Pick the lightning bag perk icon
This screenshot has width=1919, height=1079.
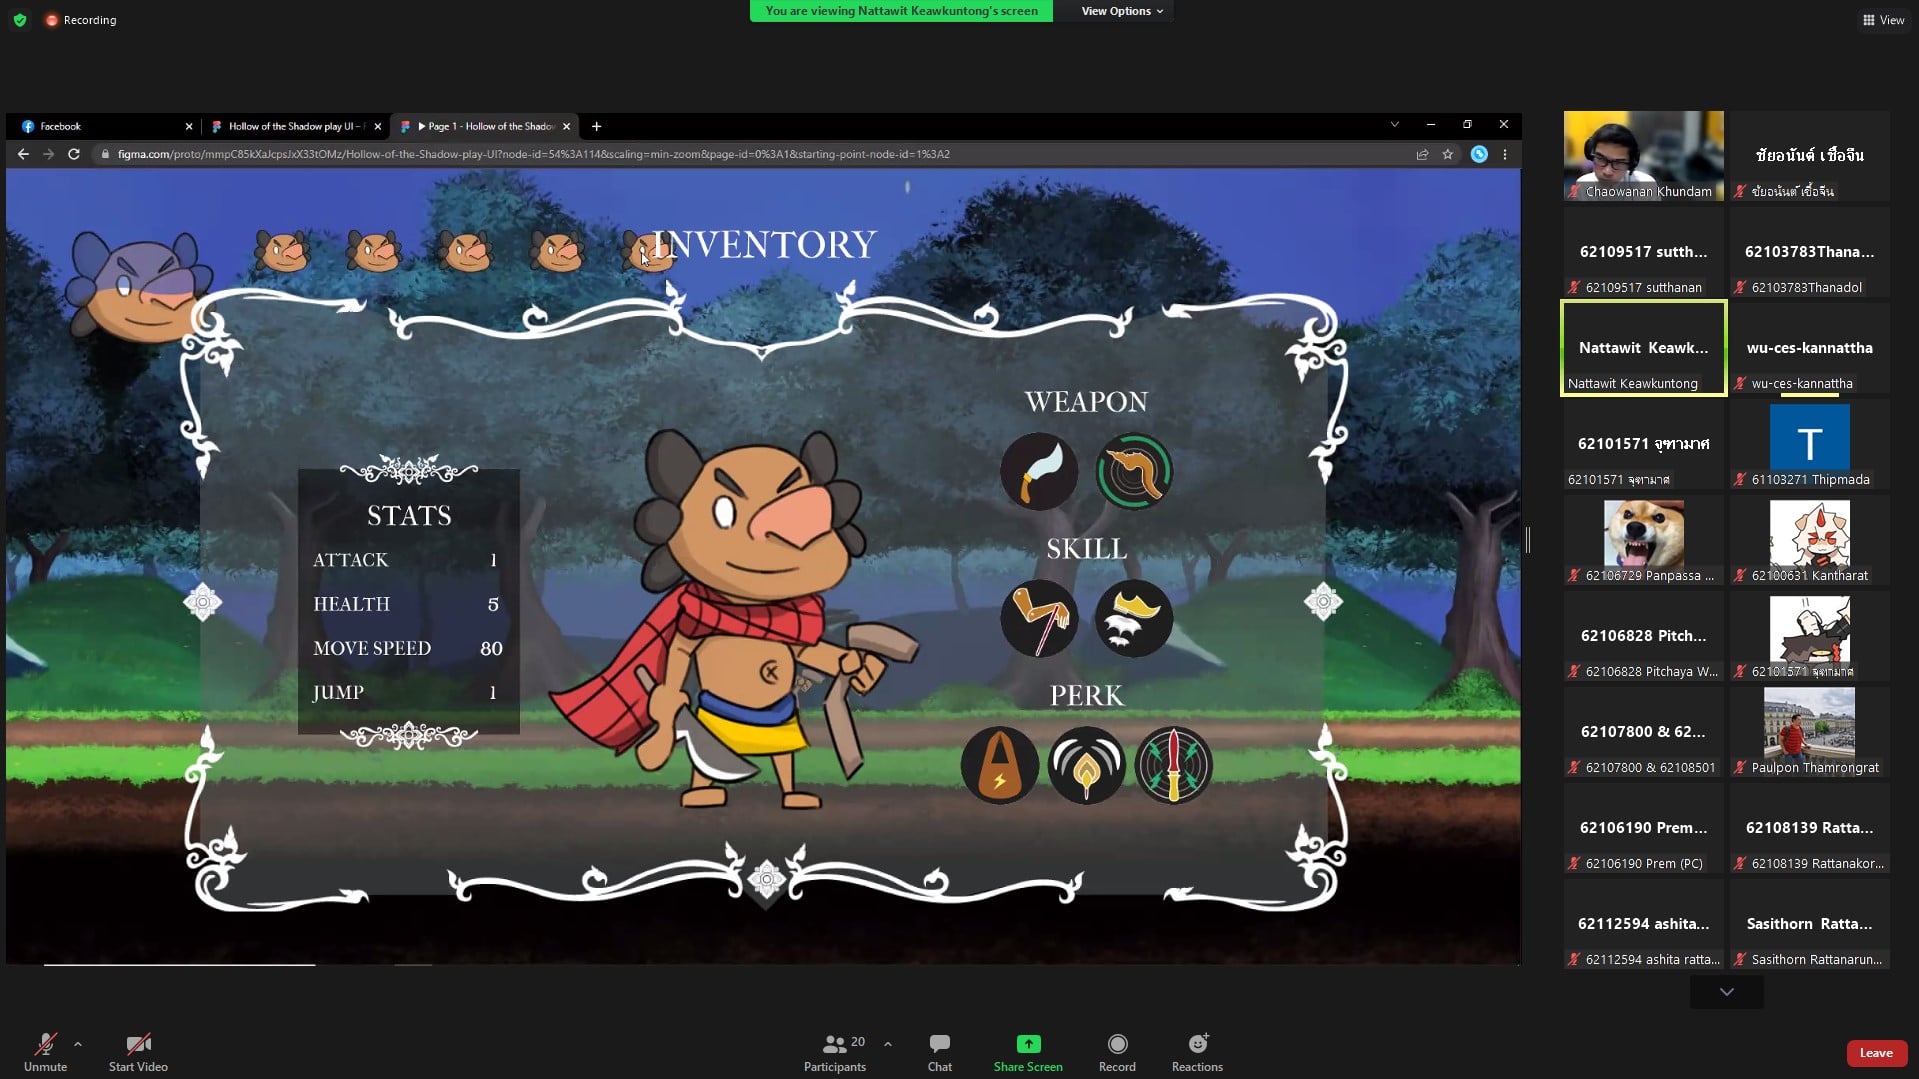(999, 765)
